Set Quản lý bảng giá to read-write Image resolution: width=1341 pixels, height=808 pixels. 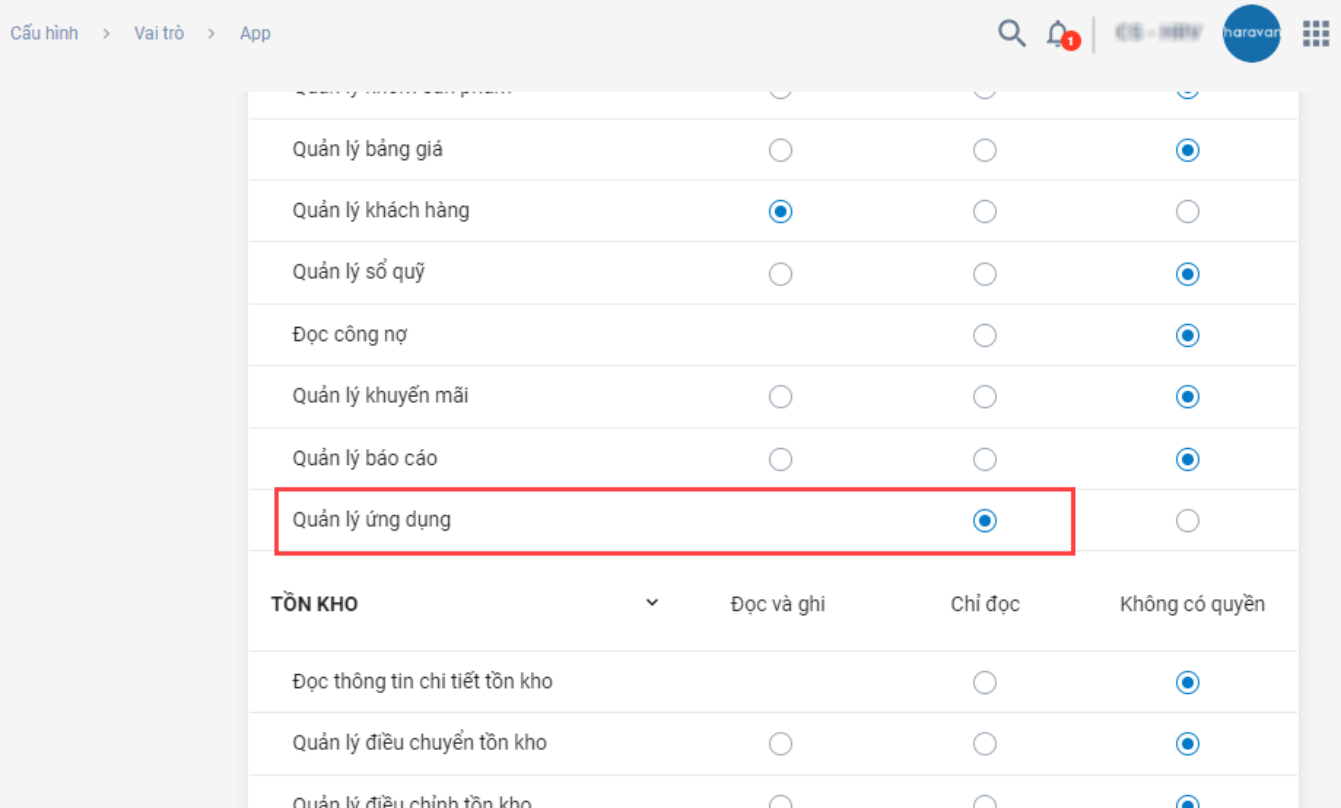pos(780,151)
